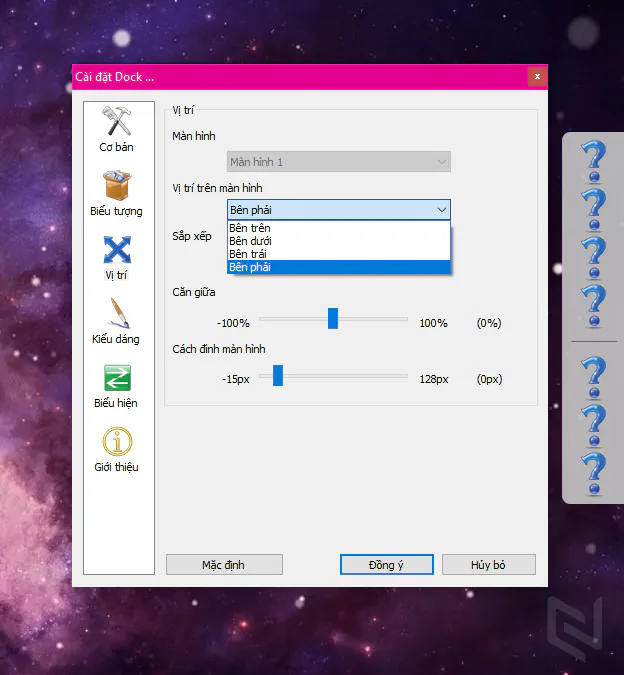Click the first question-mark dock icon
Screen dimensions: 624x675
(594, 161)
